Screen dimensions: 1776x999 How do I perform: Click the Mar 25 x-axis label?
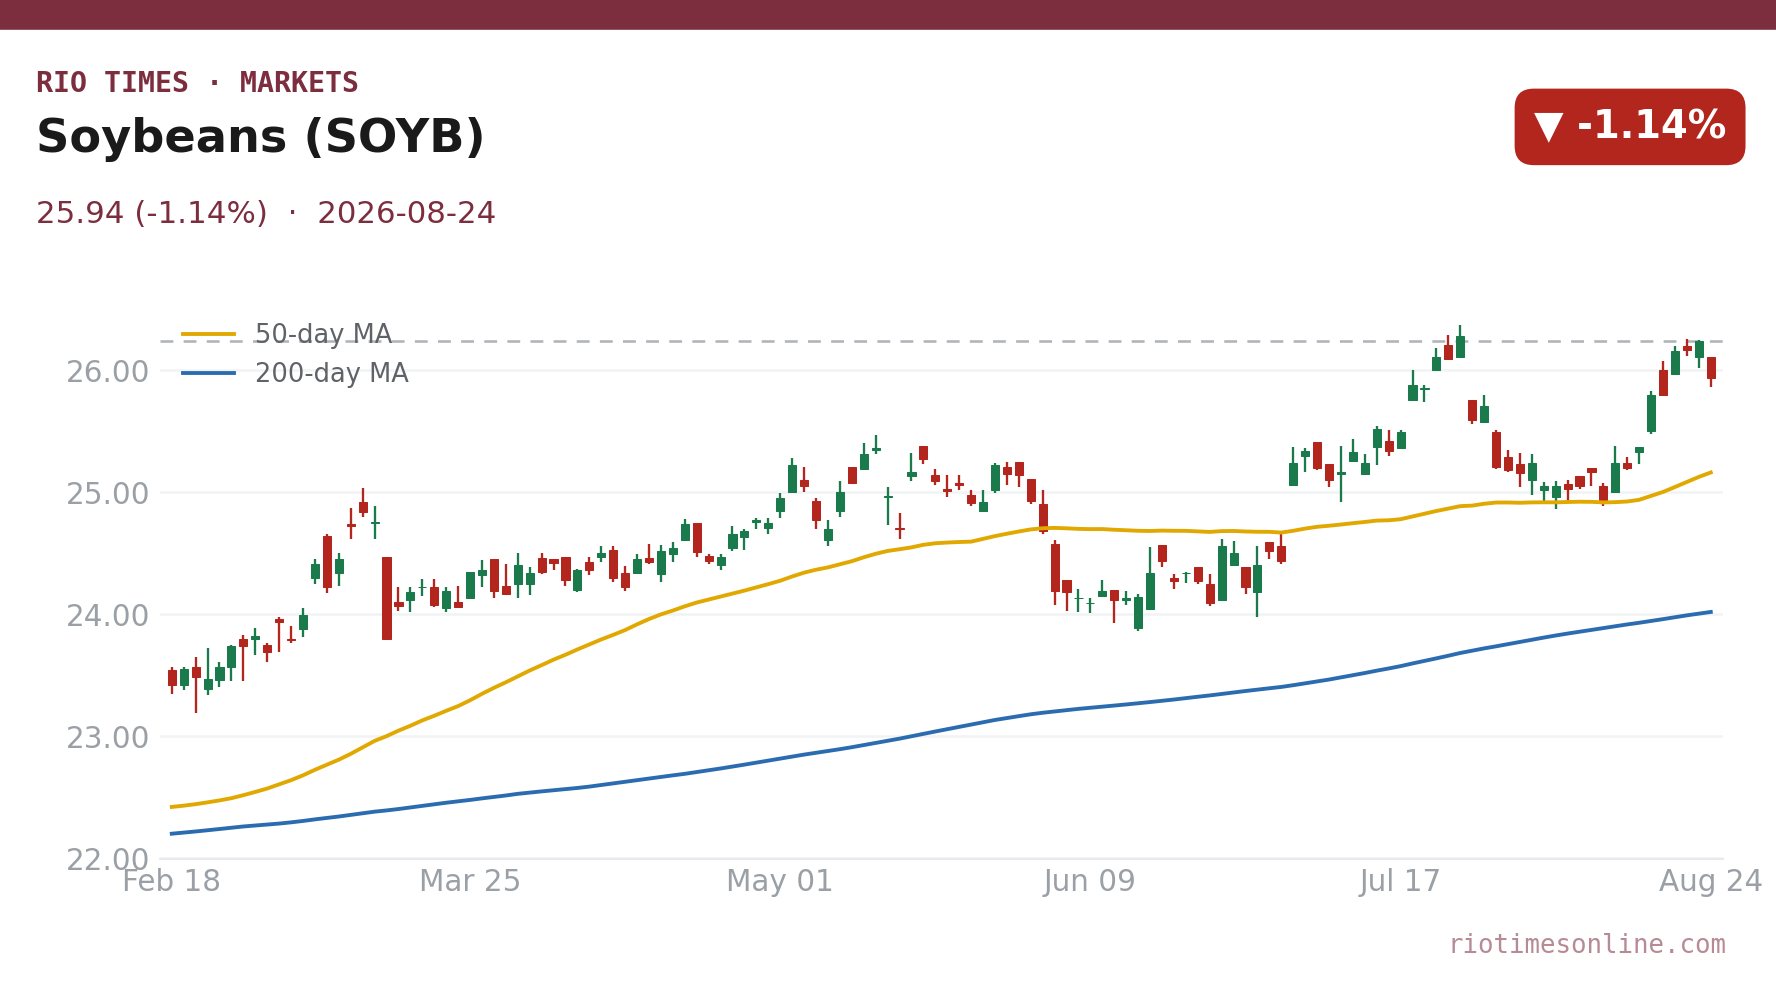pos(470,882)
